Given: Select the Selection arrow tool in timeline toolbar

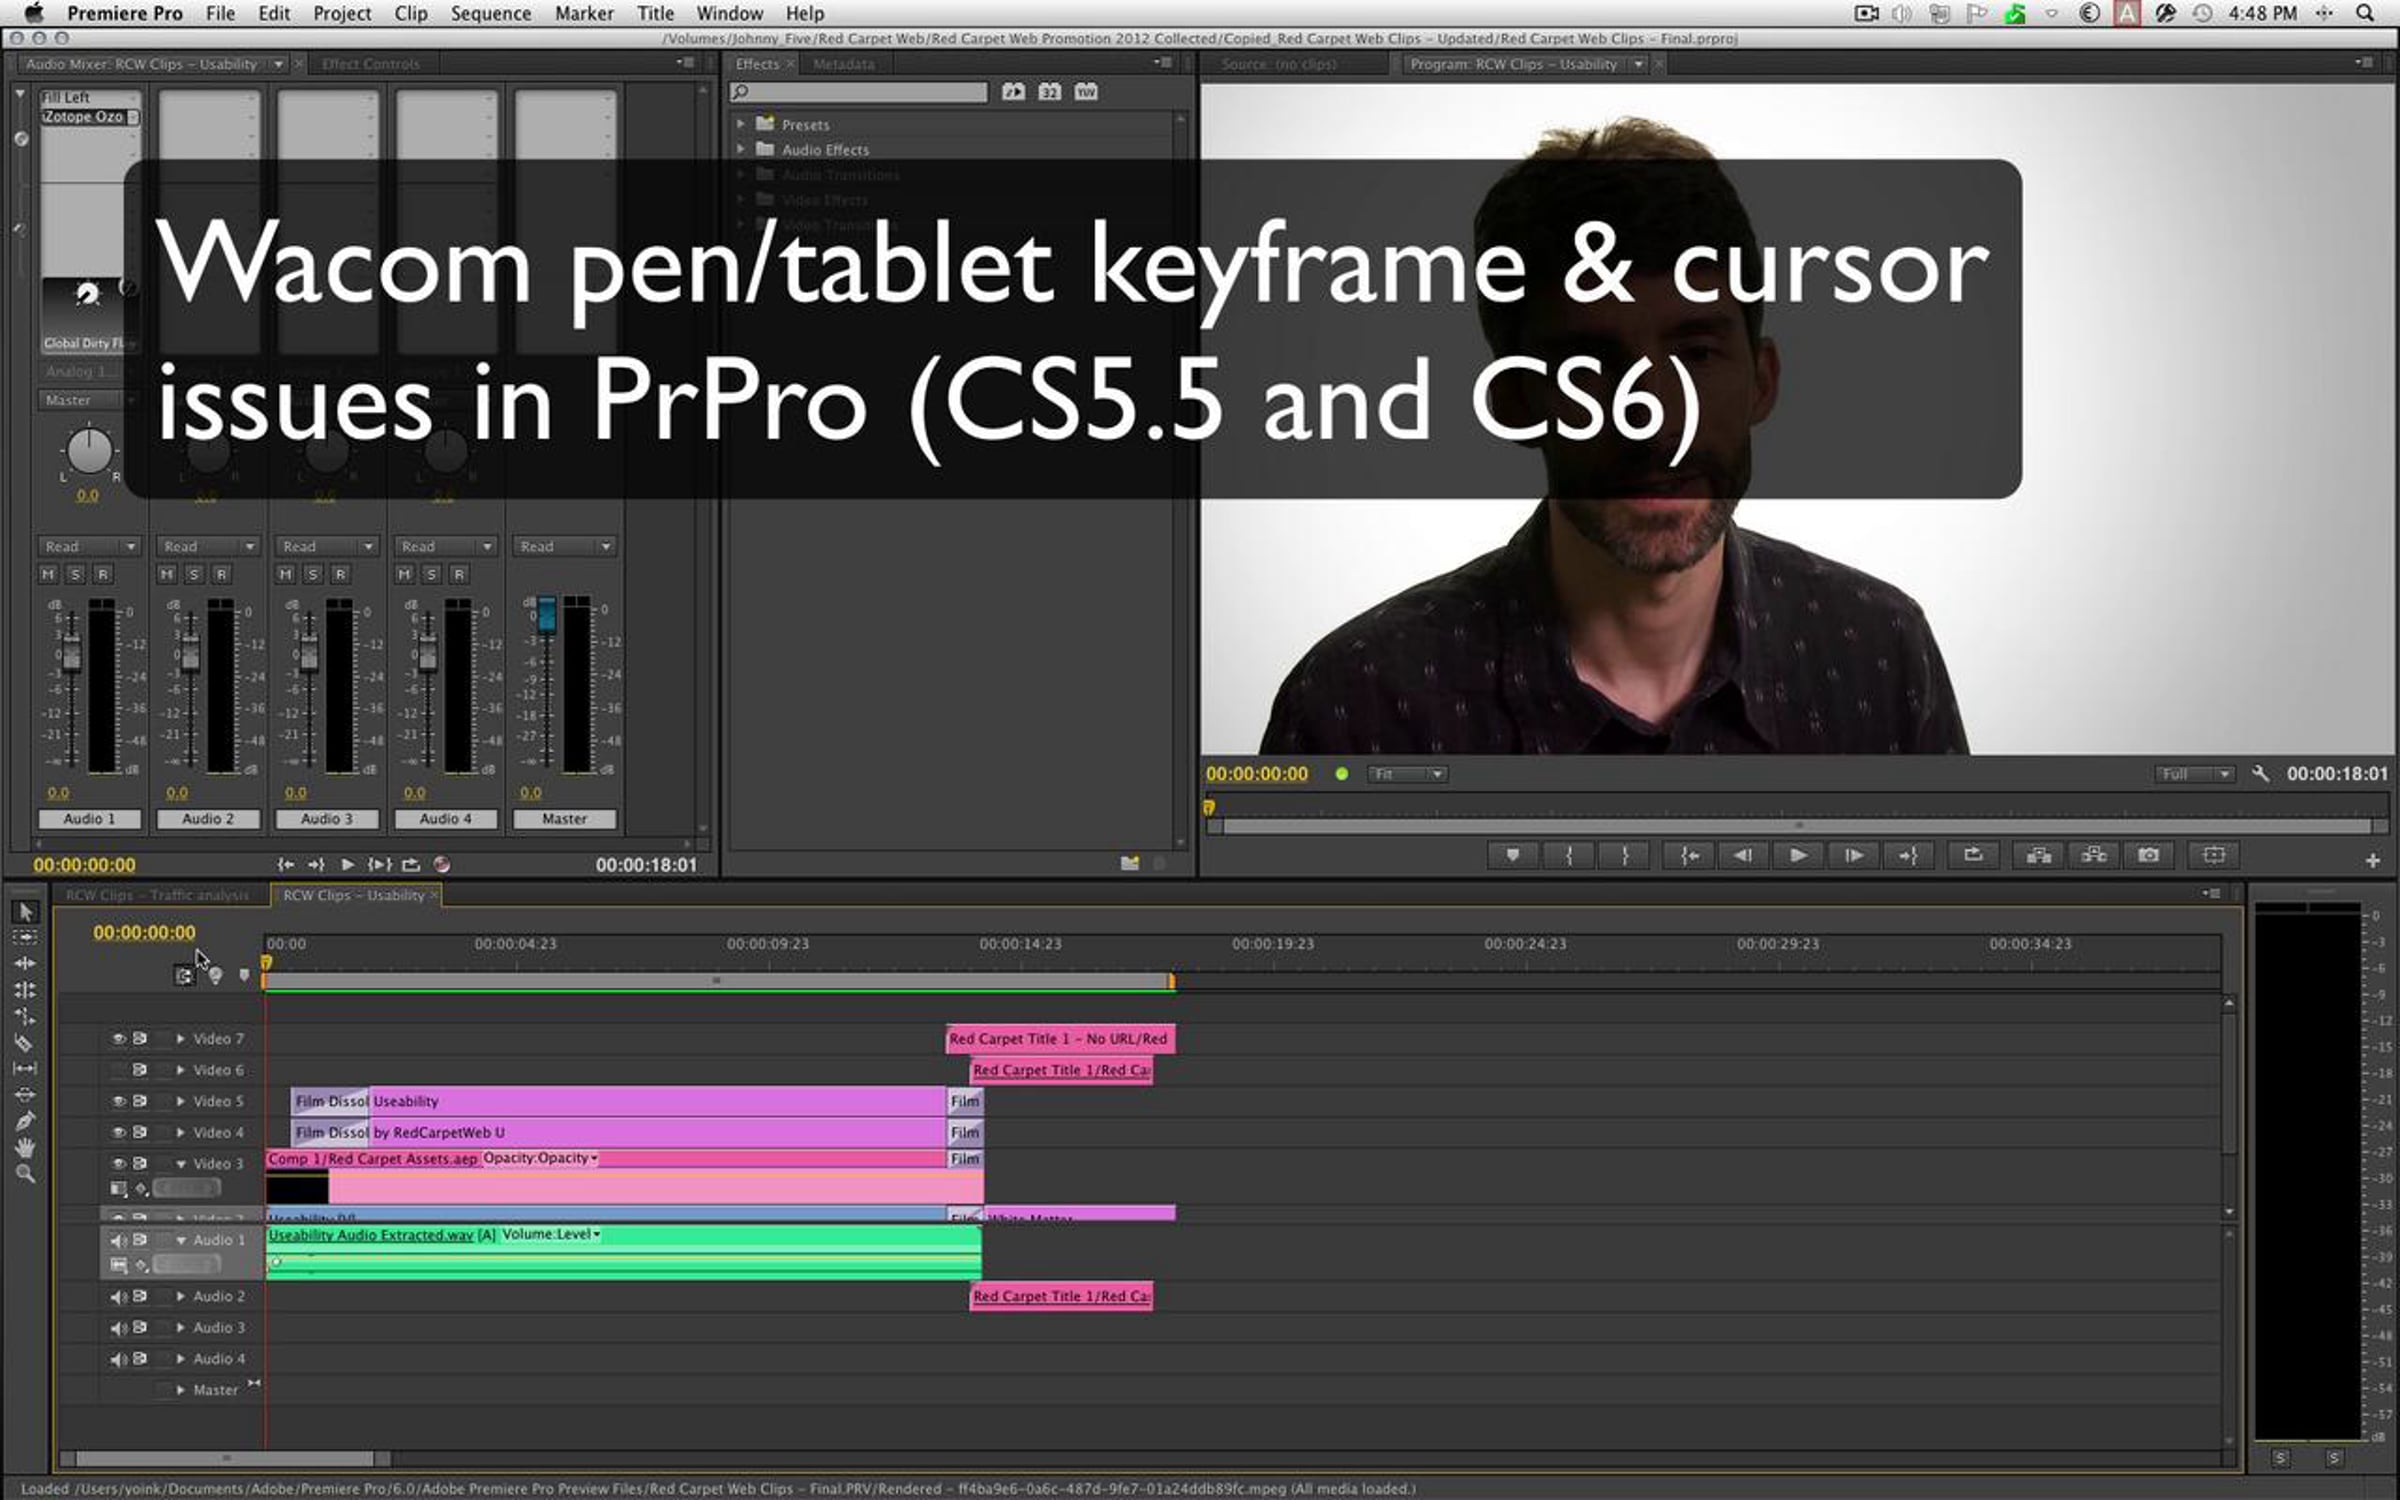Looking at the screenshot, I should coord(26,911).
